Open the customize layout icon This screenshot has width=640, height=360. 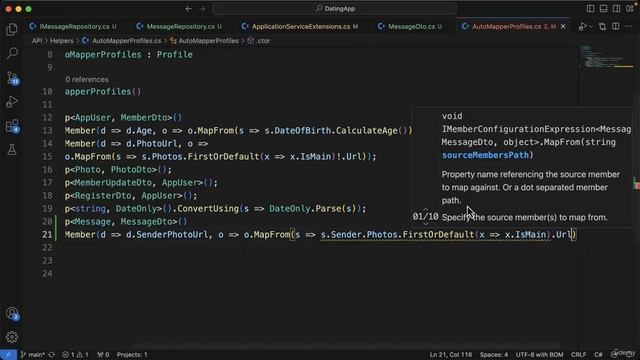[x=629, y=9]
